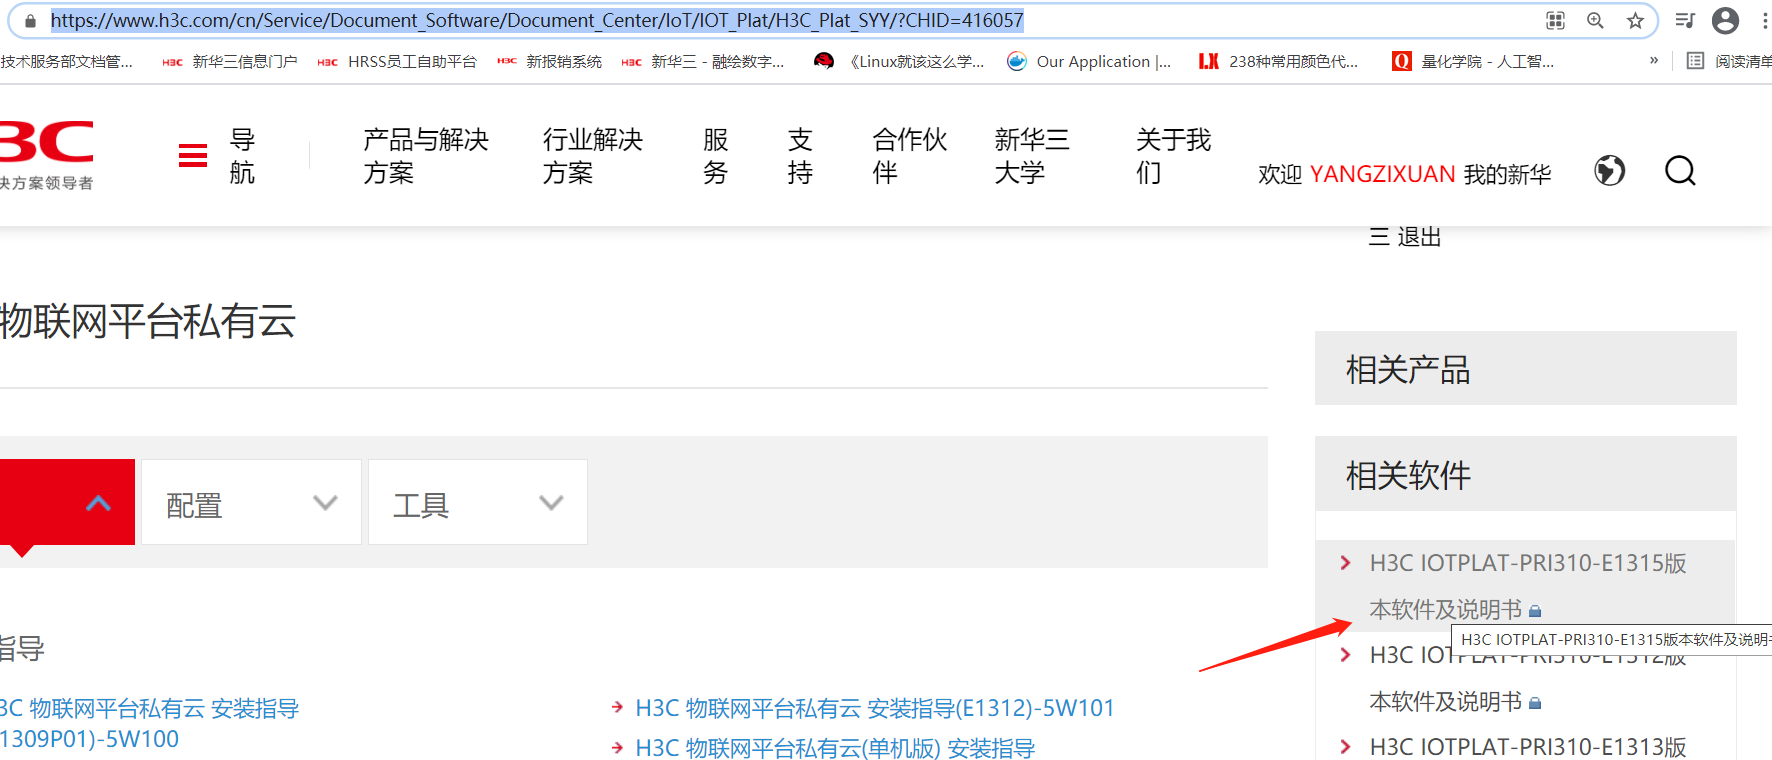This screenshot has width=1772, height=760.
Task: Go to the H3C logo homepage
Action: 47,155
